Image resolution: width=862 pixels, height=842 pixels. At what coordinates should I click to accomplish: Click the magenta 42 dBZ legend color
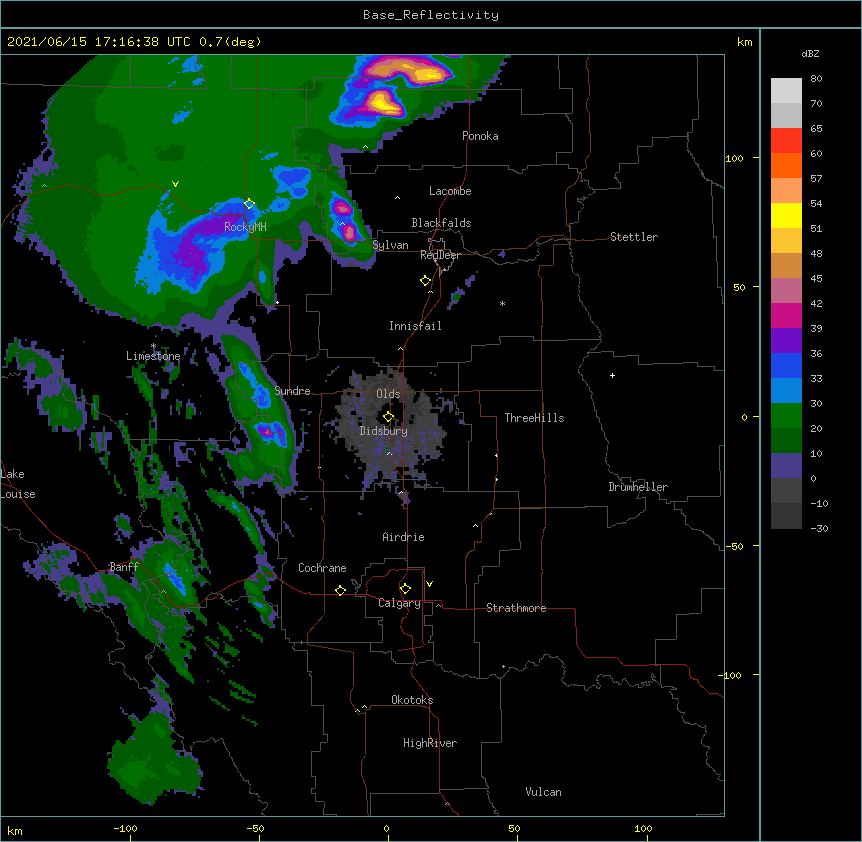(786, 315)
